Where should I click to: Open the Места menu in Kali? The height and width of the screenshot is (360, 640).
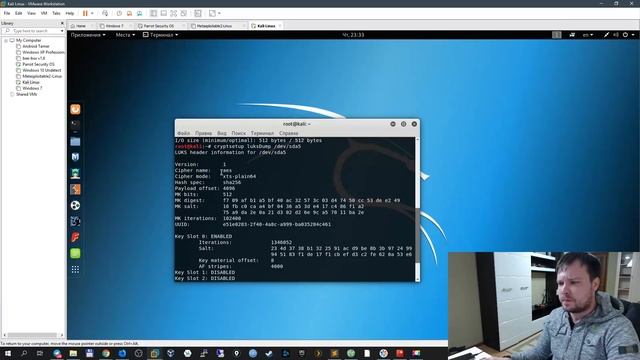tap(125, 35)
